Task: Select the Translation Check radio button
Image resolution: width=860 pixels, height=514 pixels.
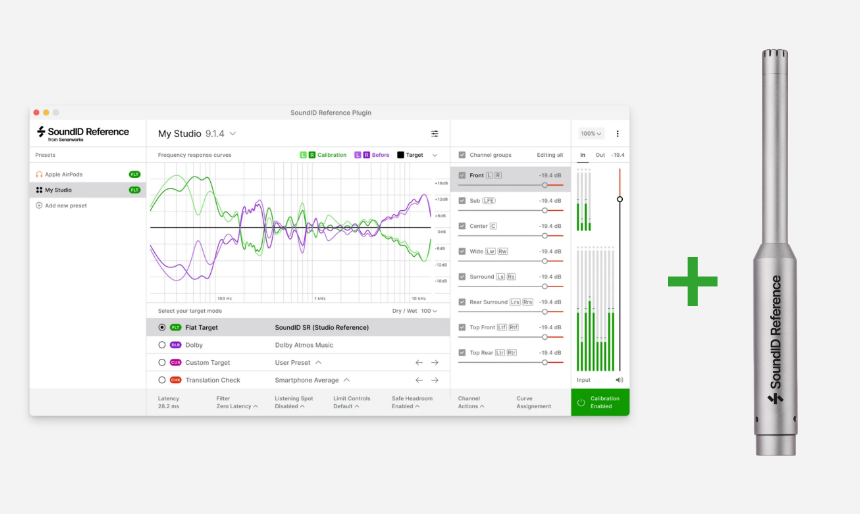Action: (x=162, y=380)
